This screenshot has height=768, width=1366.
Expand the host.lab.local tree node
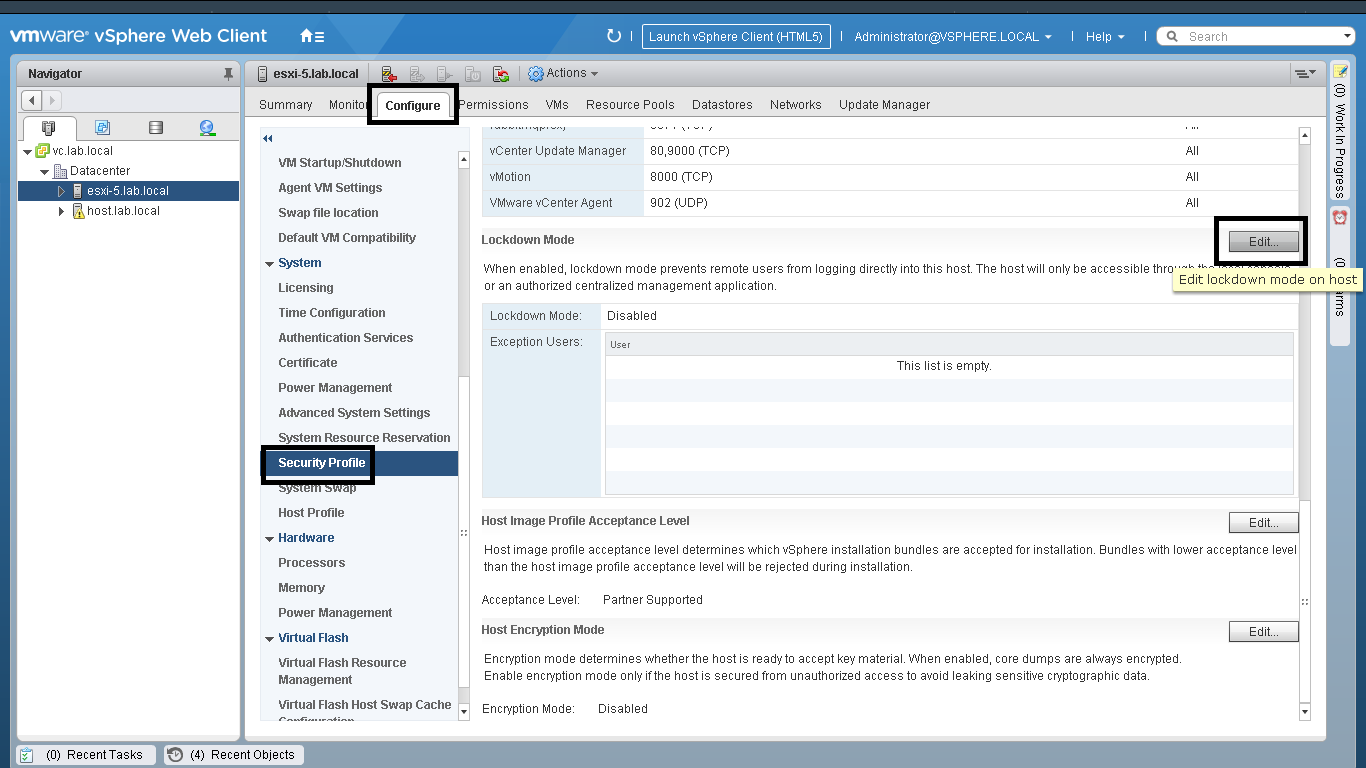tap(61, 211)
